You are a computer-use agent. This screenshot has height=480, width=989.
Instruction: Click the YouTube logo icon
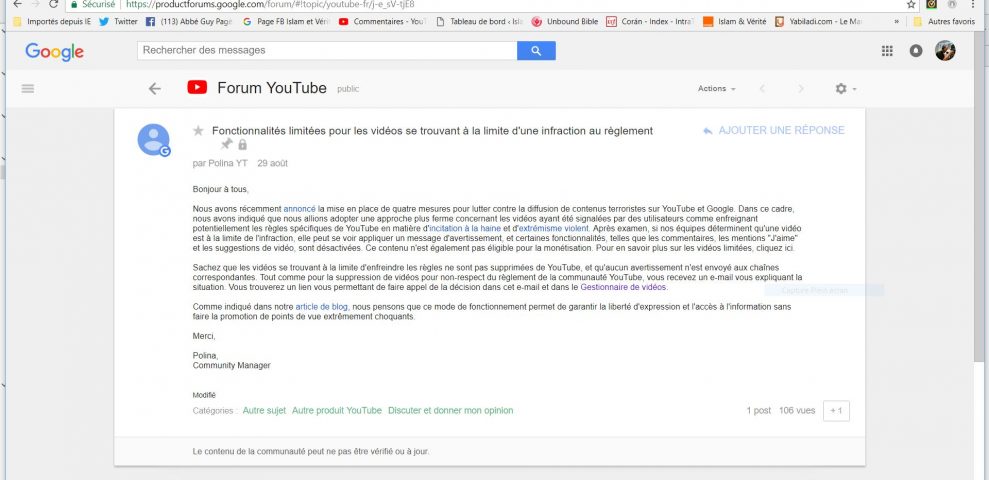(x=197, y=87)
